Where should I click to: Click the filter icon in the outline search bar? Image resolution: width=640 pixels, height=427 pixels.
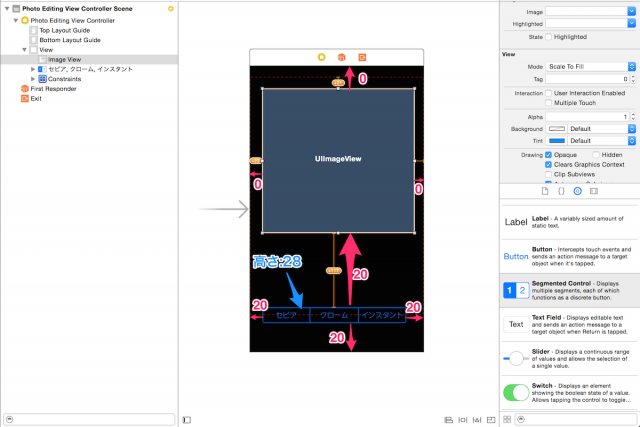[10, 419]
